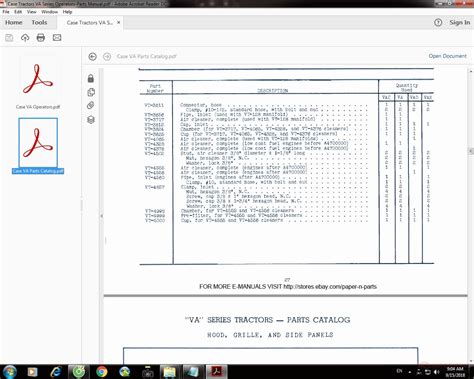Viewport: 474px width, 379px height.
Task: Launch Google Chrome from the taskbar
Action: tap(102, 371)
